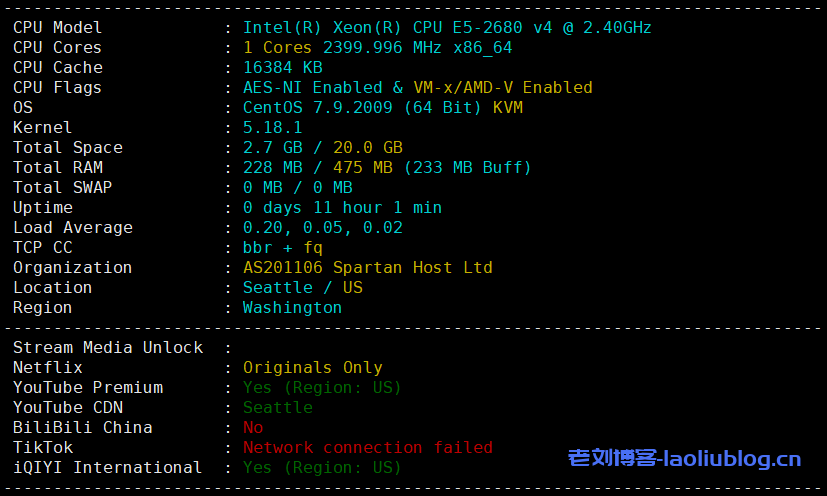Click the AS201106 Spartan Host Ltd text
This screenshot has height=496, width=827.
click(x=367, y=268)
